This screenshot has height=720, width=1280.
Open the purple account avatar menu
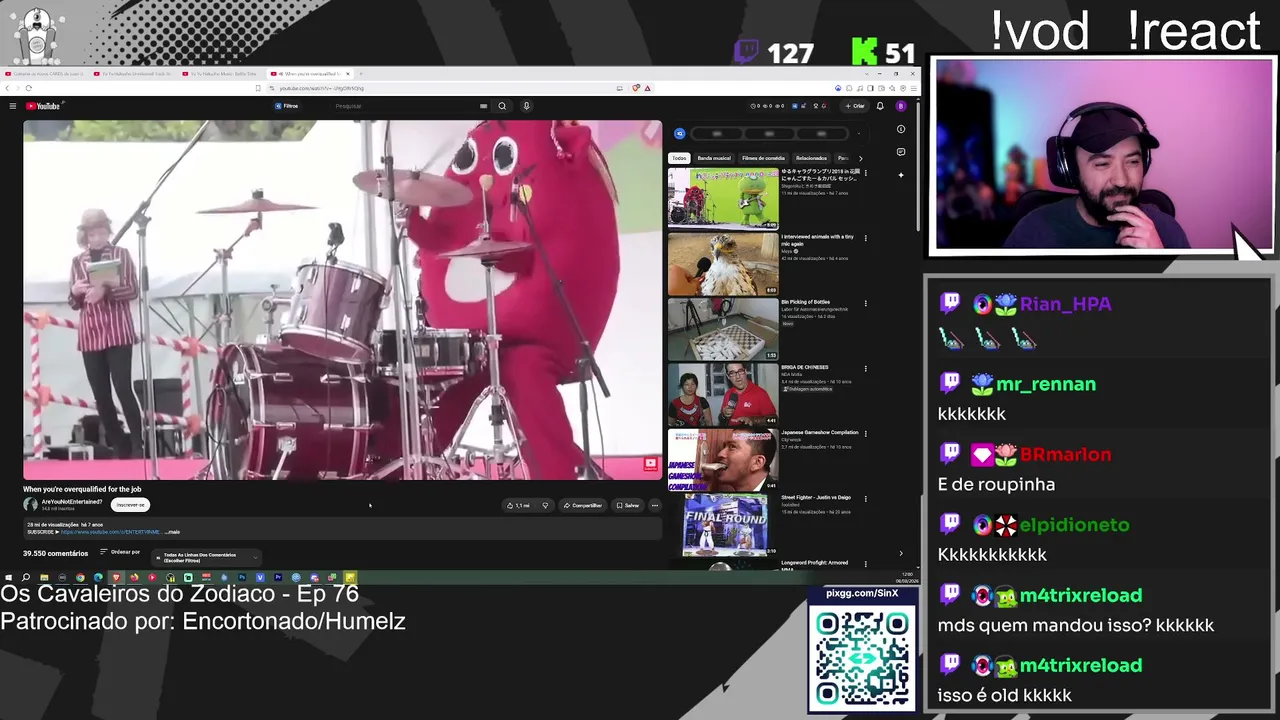pos(900,106)
